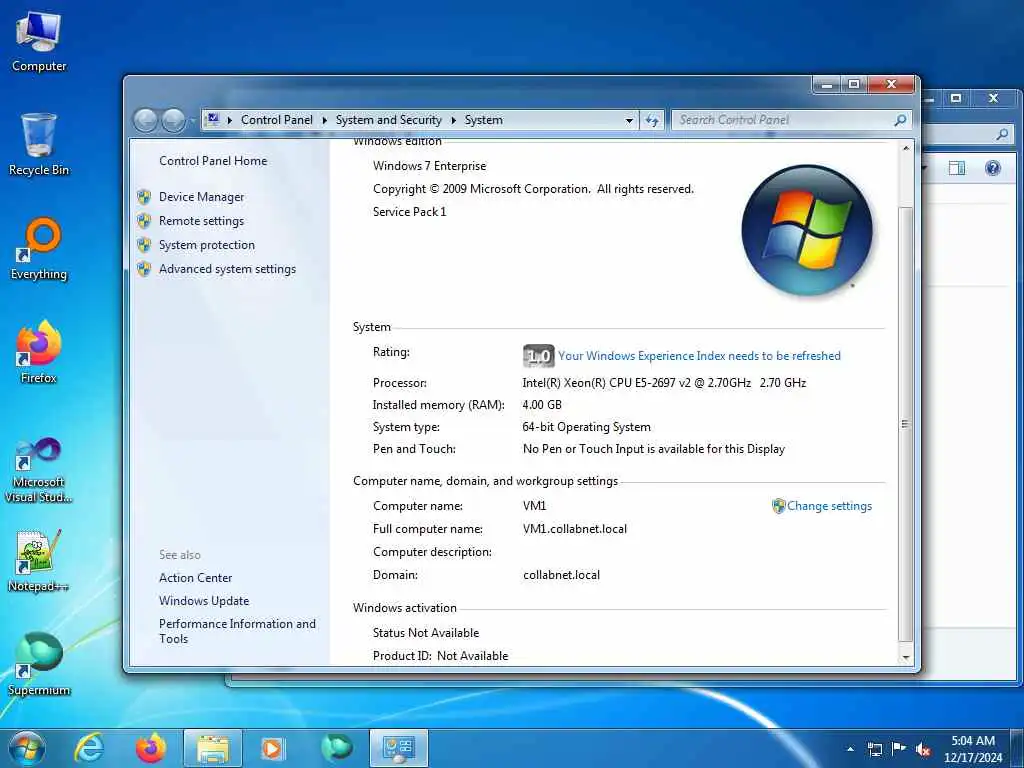Click the 64-bit Operating System value
Viewport: 1024px width, 768px height.
click(586, 427)
